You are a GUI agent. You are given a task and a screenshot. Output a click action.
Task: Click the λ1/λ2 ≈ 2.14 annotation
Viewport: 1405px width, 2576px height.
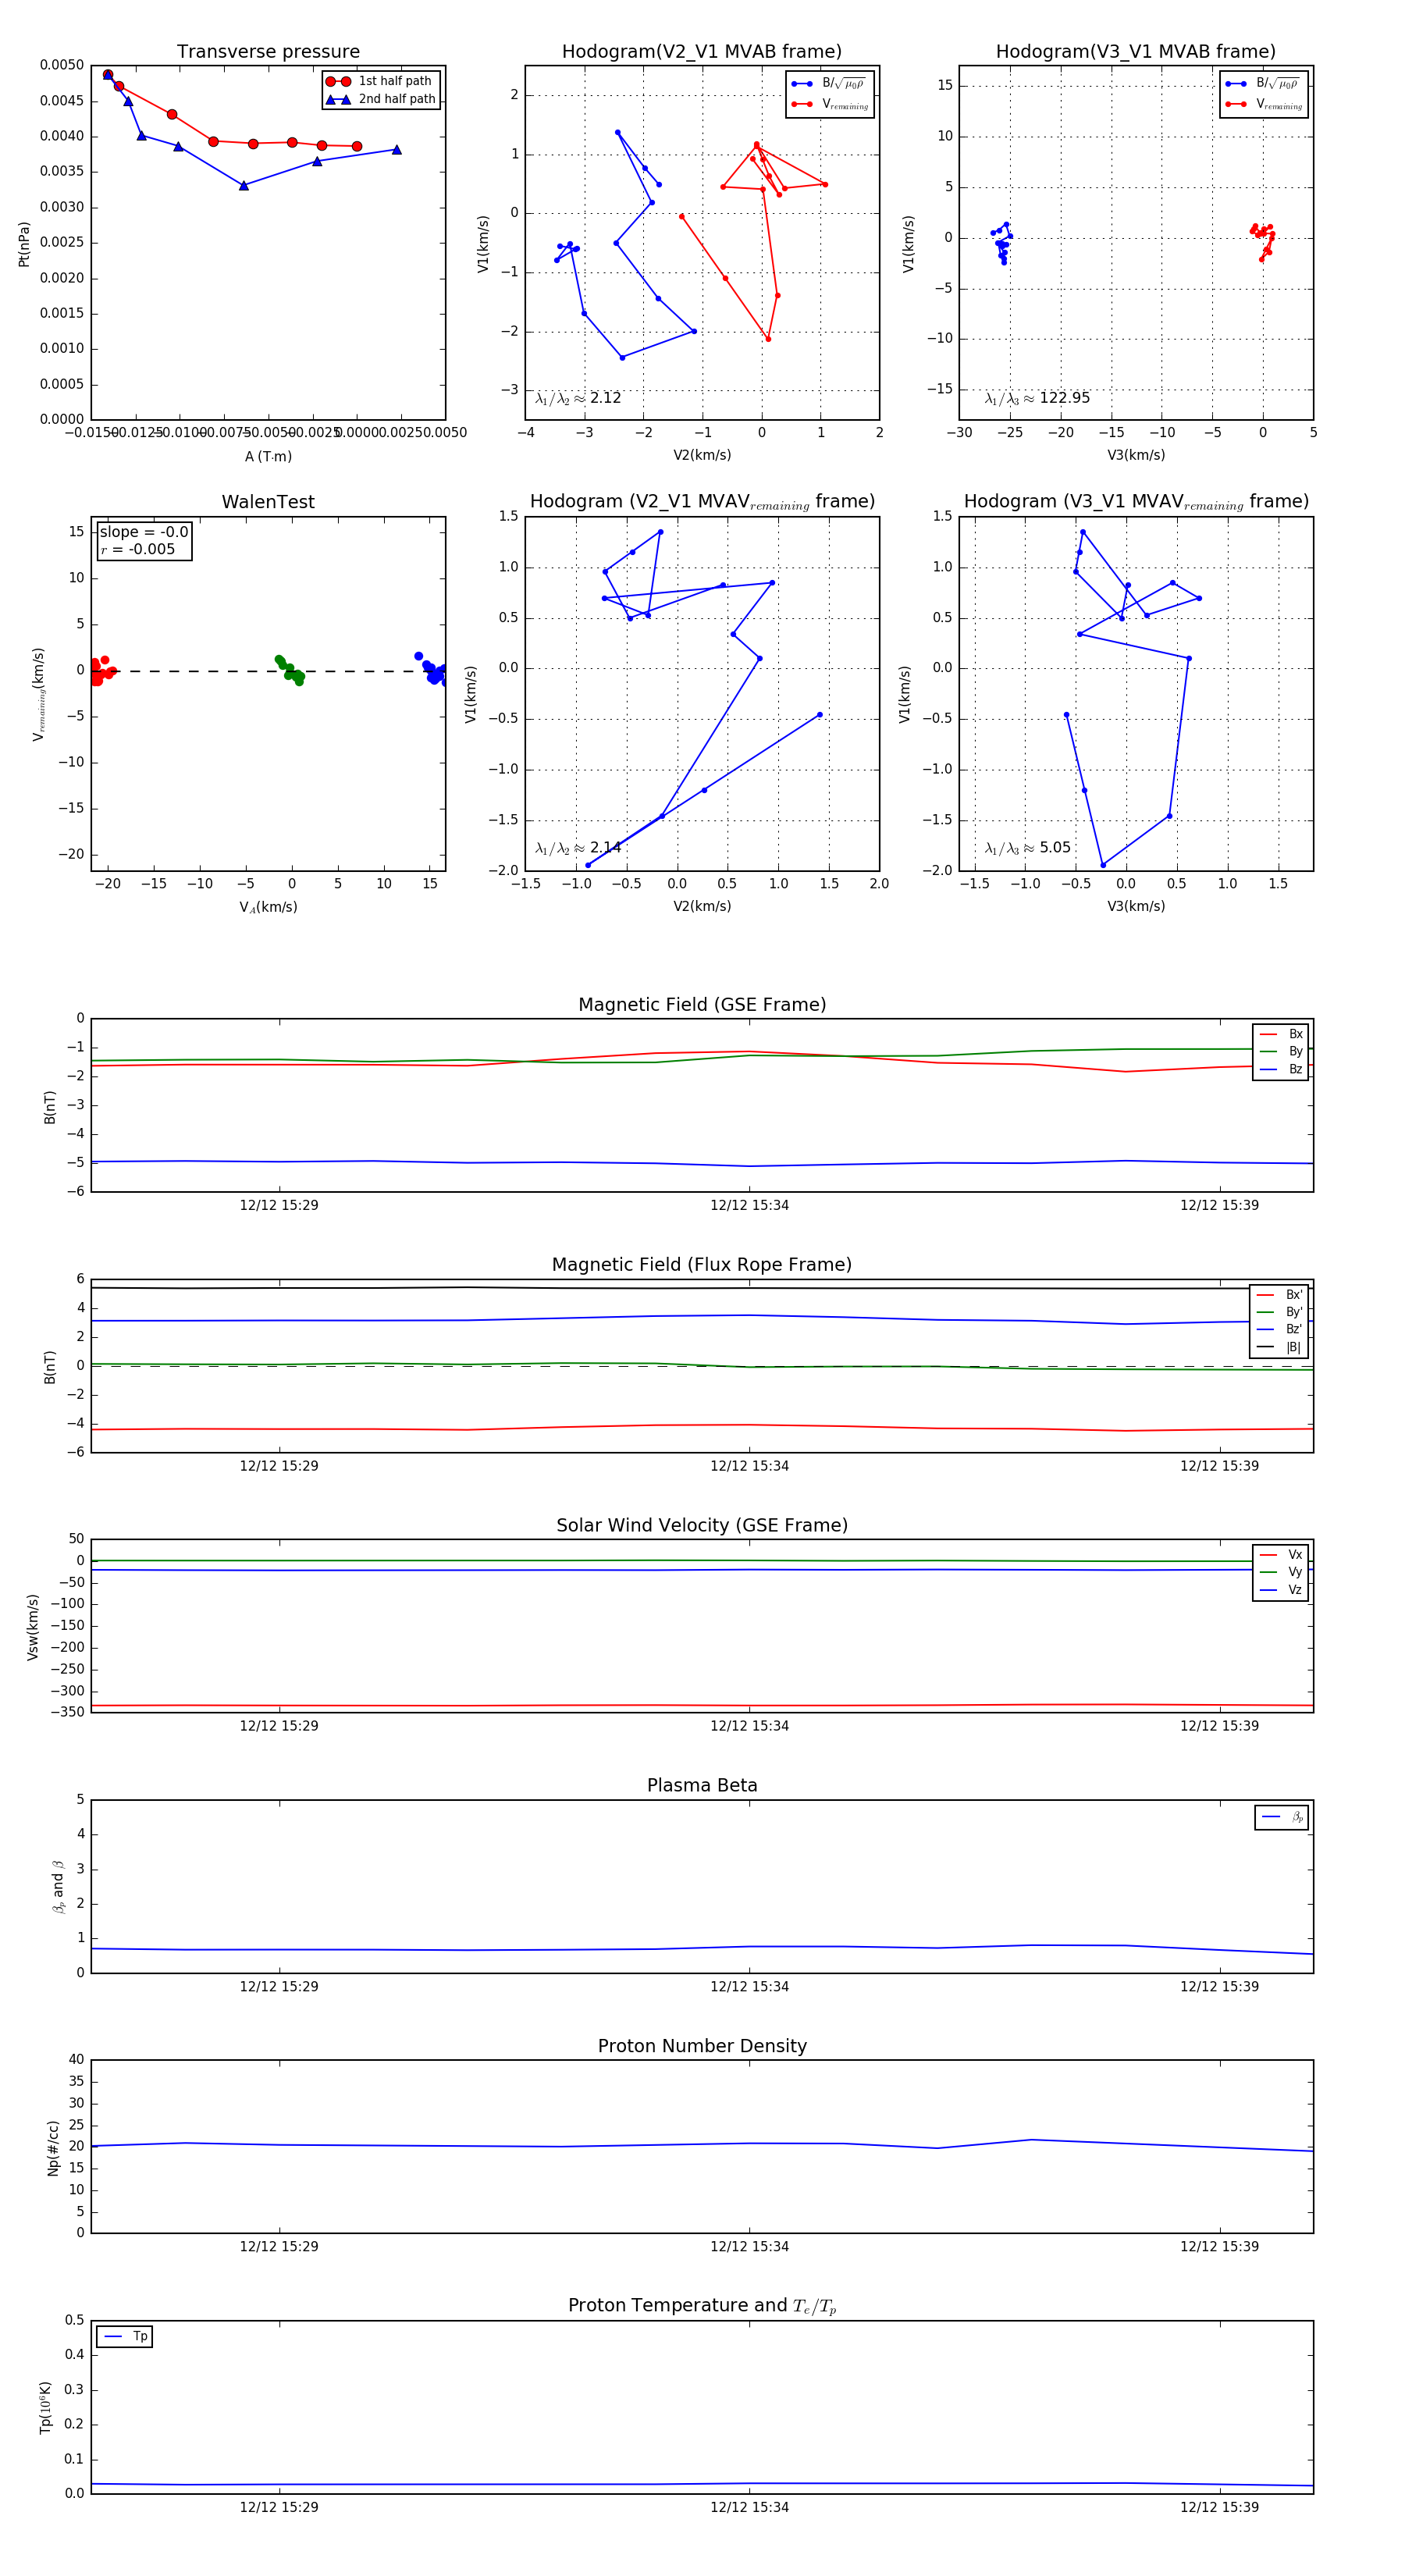point(578,848)
